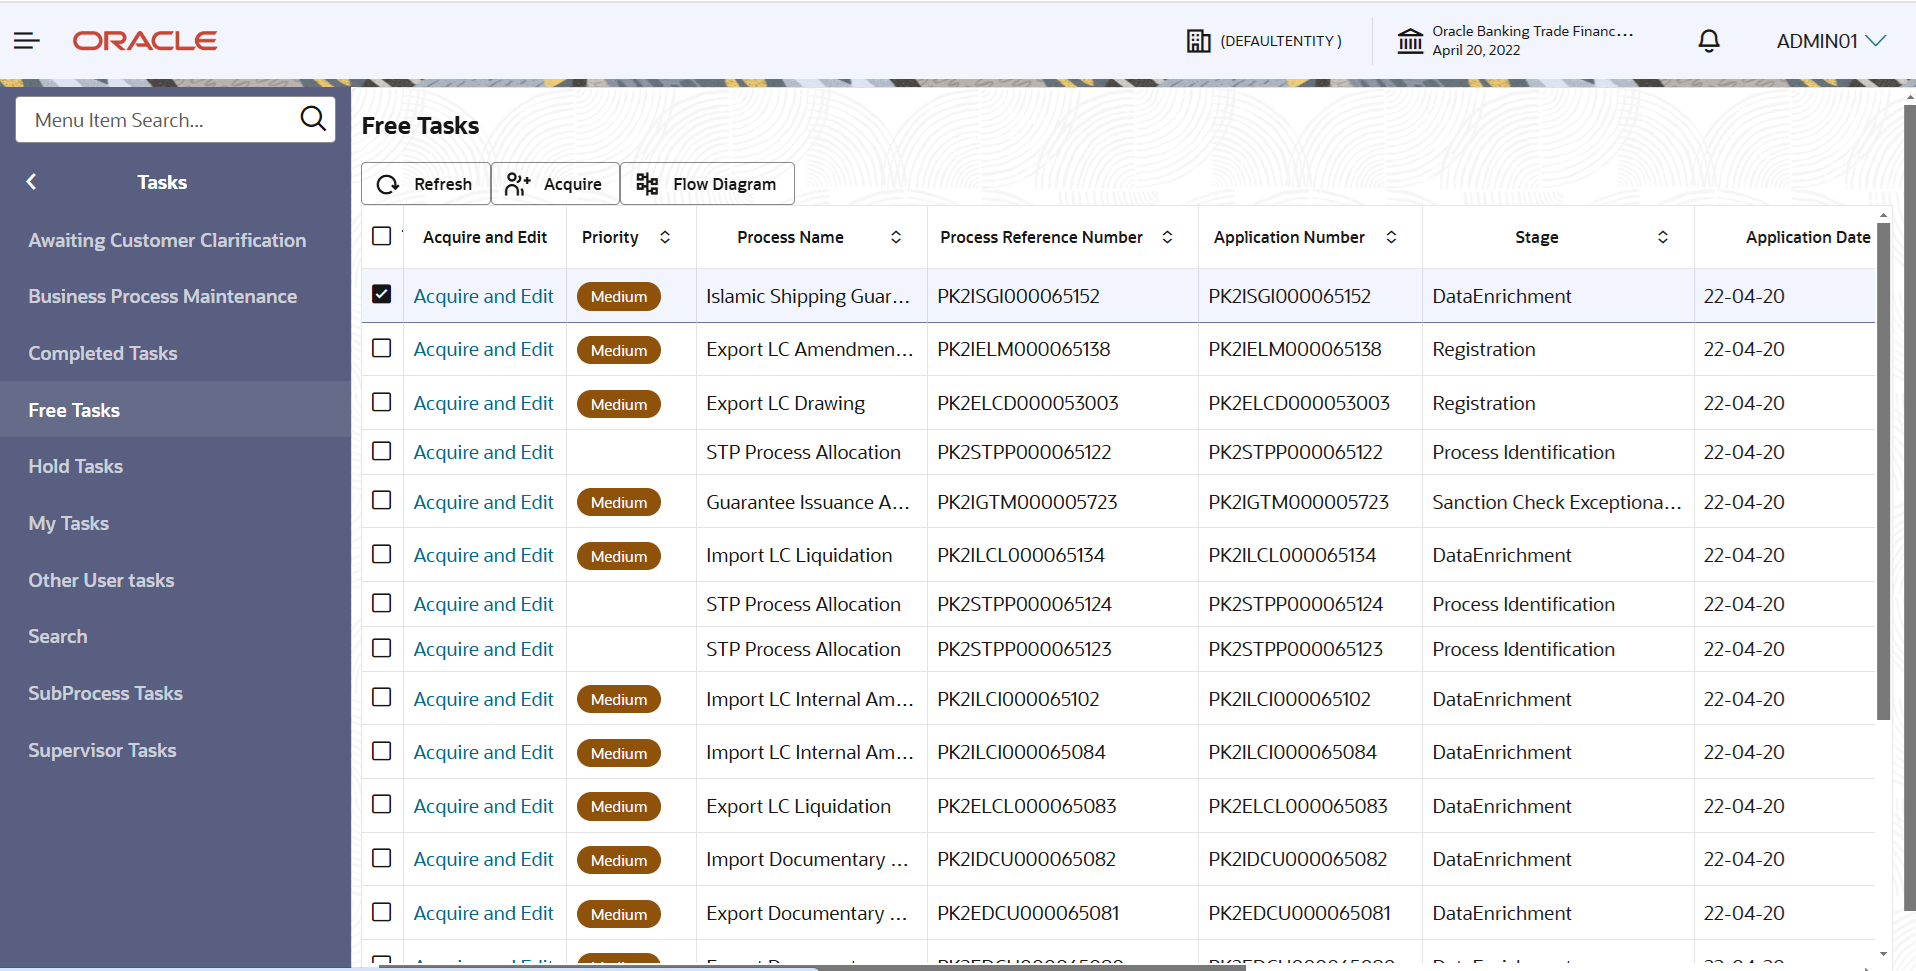Image resolution: width=1916 pixels, height=971 pixels.
Task: Open the hamburger navigation menu
Action: click(x=27, y=41)
